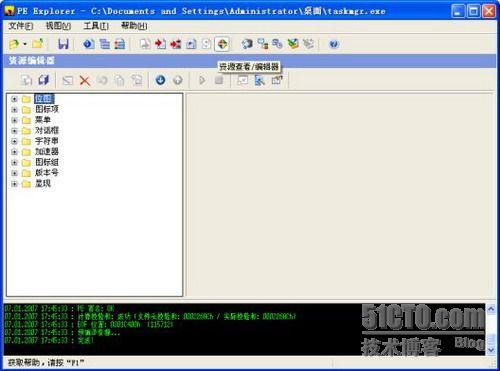Expand the 图标组 folder node
This screenshot has height=371, width=500.
coord(14,163)
